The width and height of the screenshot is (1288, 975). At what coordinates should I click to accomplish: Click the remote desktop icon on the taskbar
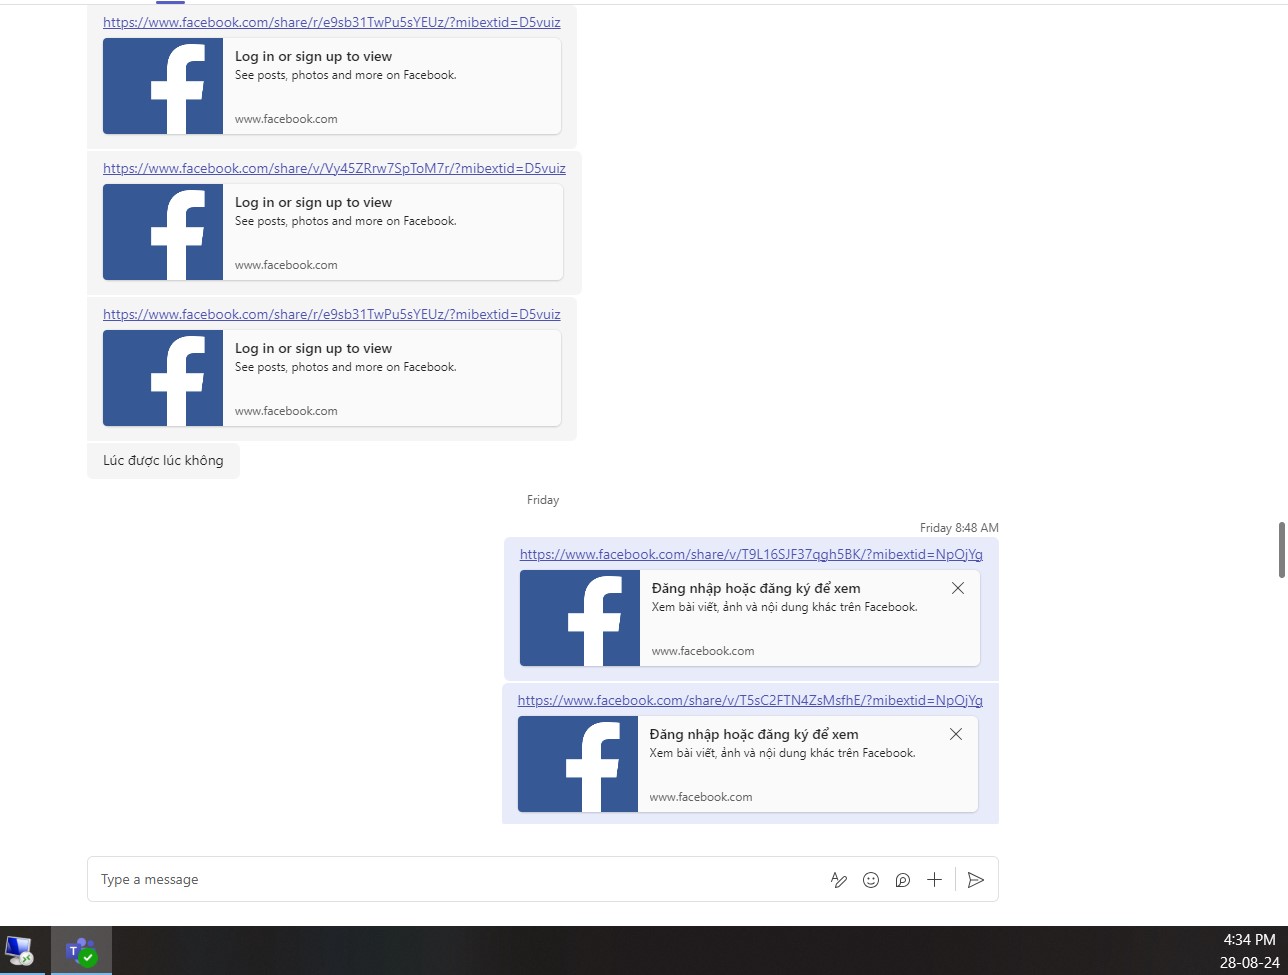tap(19, 950)
